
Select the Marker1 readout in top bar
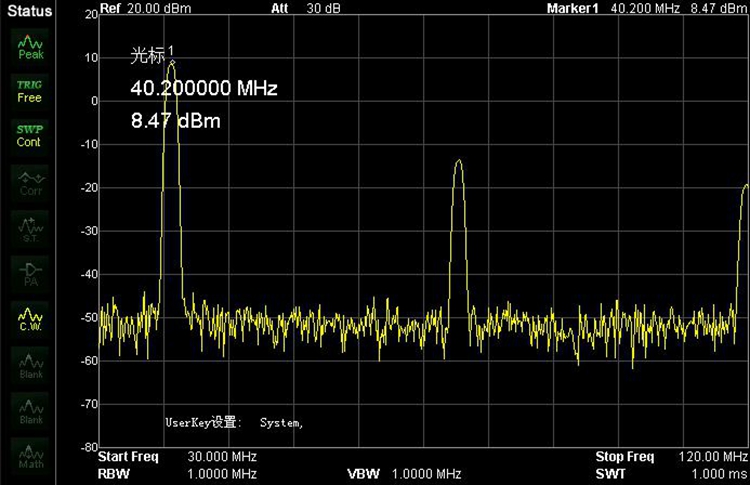[x=646, y=8]
